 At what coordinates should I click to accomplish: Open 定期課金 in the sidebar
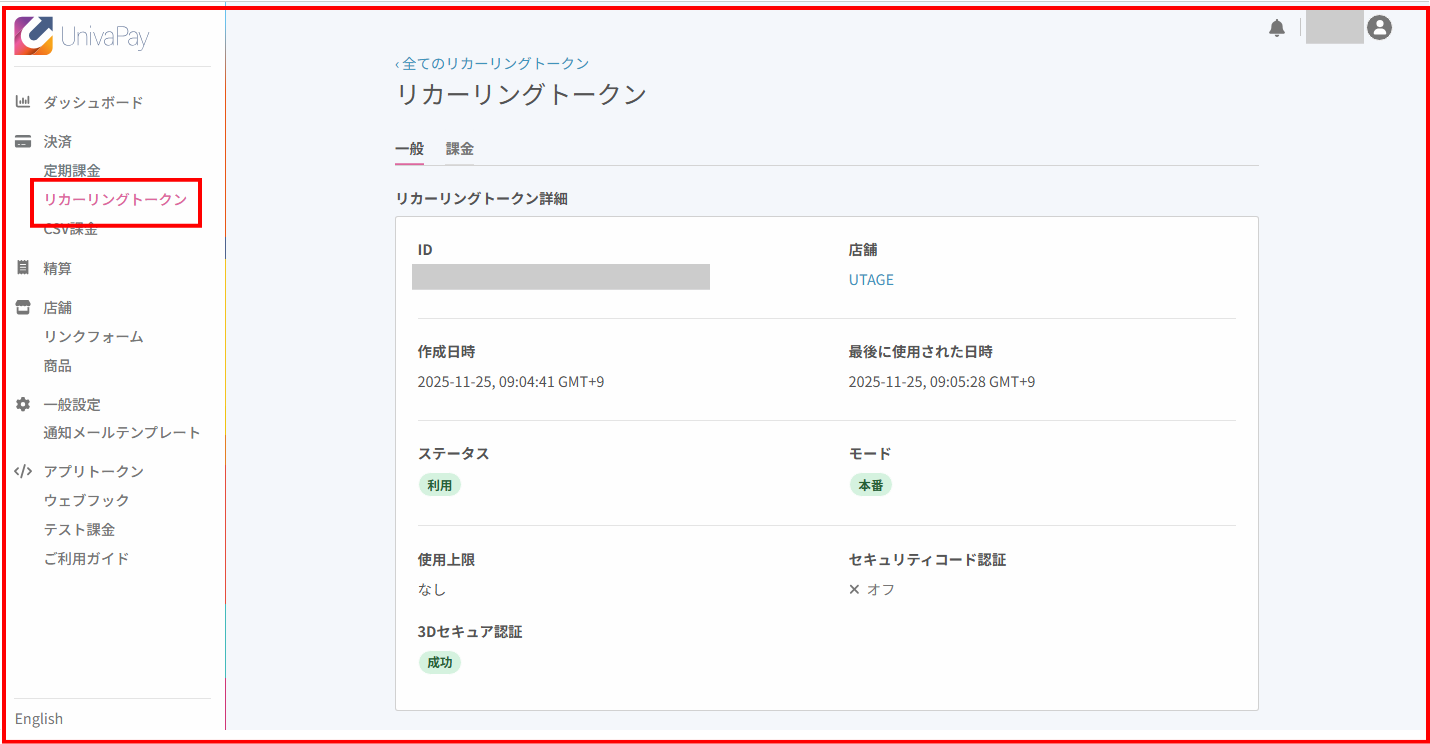[x=72, y=171]
